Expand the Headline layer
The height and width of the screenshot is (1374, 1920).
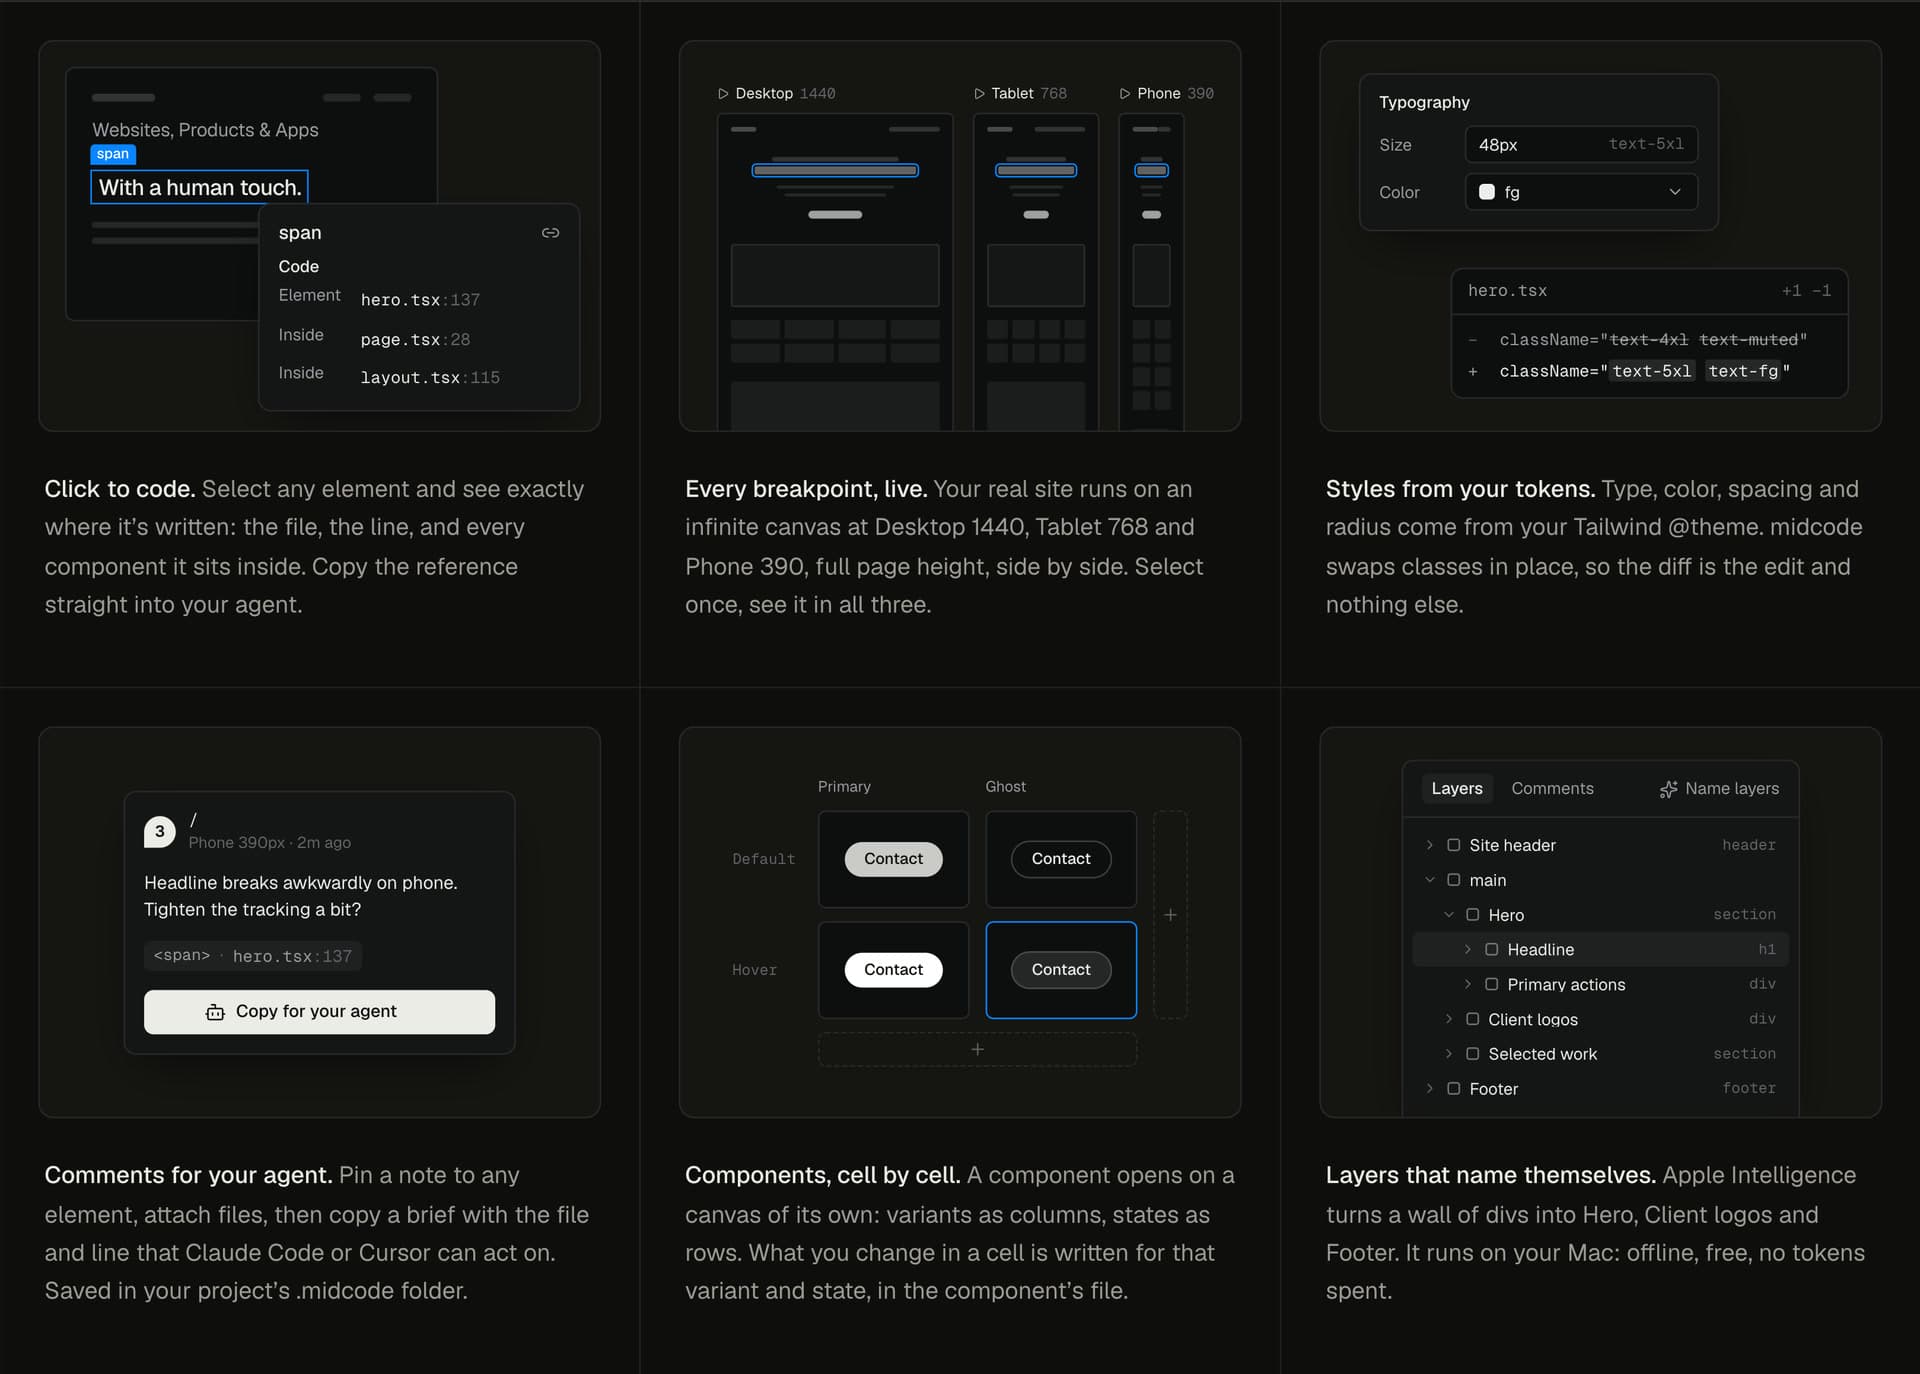[1468, 950]
